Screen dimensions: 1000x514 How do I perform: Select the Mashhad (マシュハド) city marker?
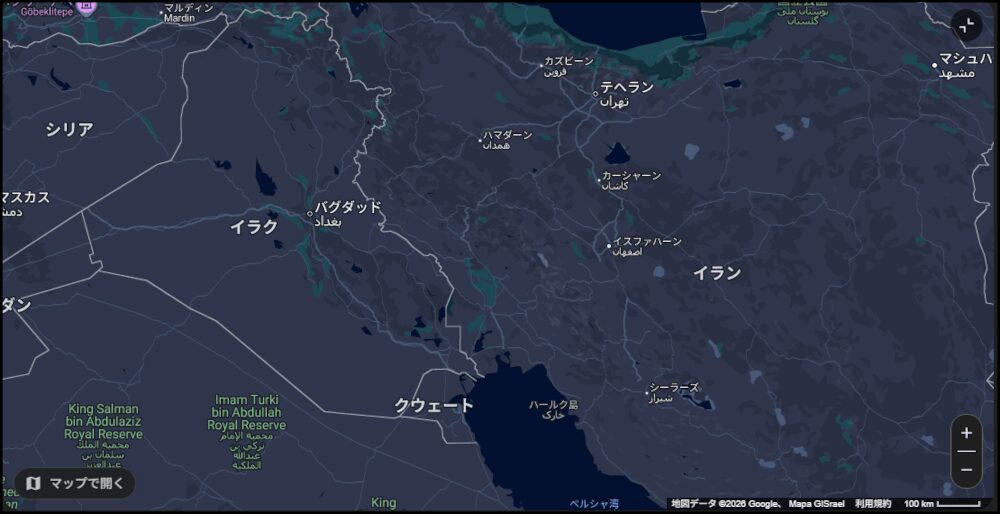pyautogui.click(x=935, y=66)
